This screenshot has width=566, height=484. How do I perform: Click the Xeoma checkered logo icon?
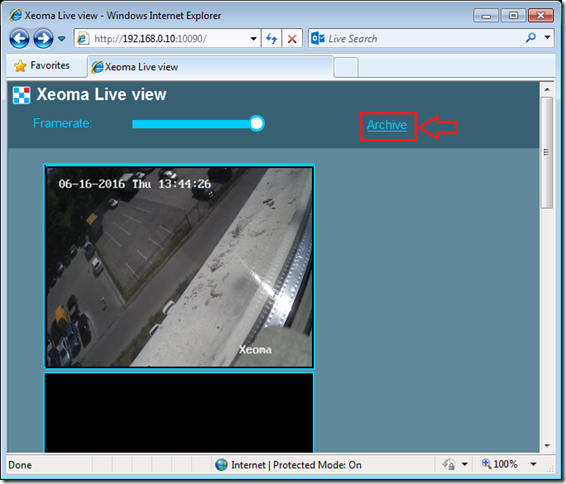[22, 95]
